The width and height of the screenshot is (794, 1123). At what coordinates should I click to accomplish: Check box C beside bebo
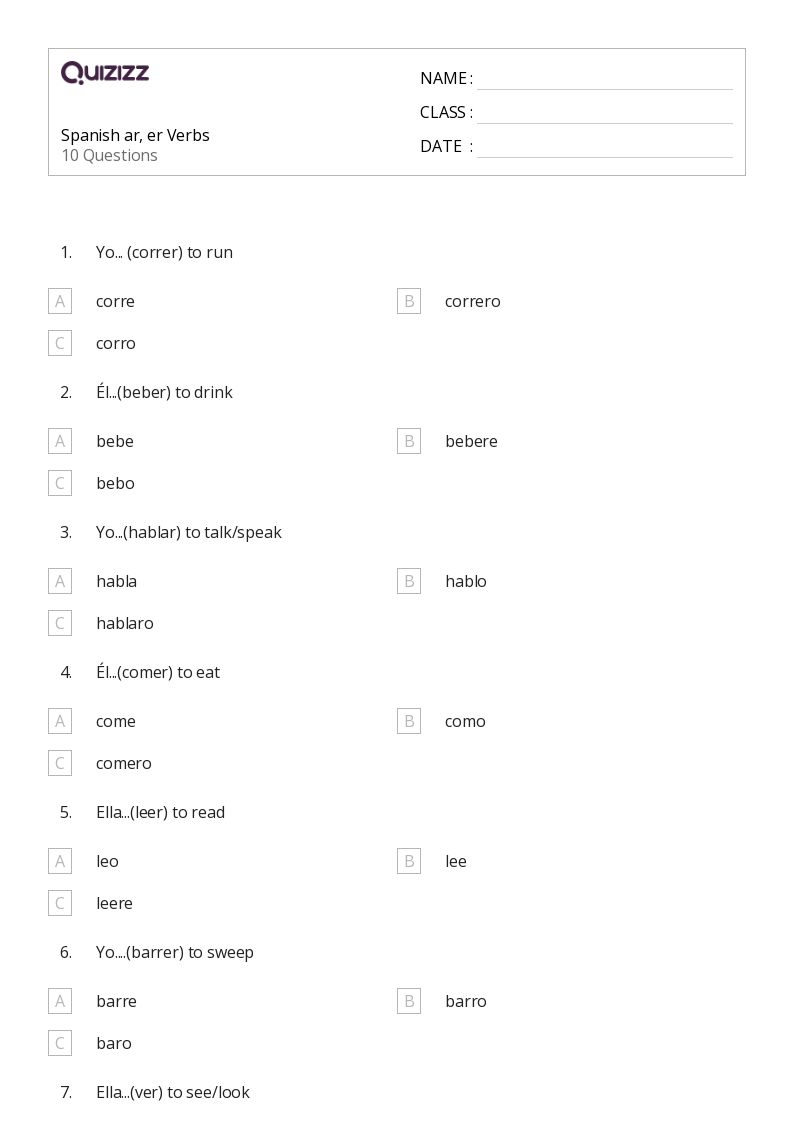[60, 483]
